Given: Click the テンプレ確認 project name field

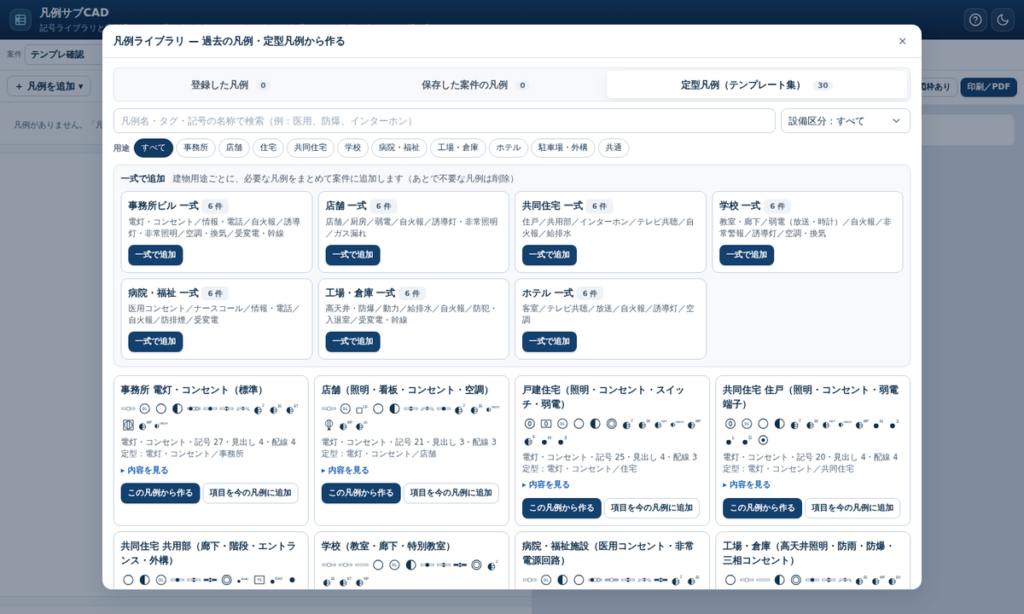Looking at the screenshot, I should (63, 54).
